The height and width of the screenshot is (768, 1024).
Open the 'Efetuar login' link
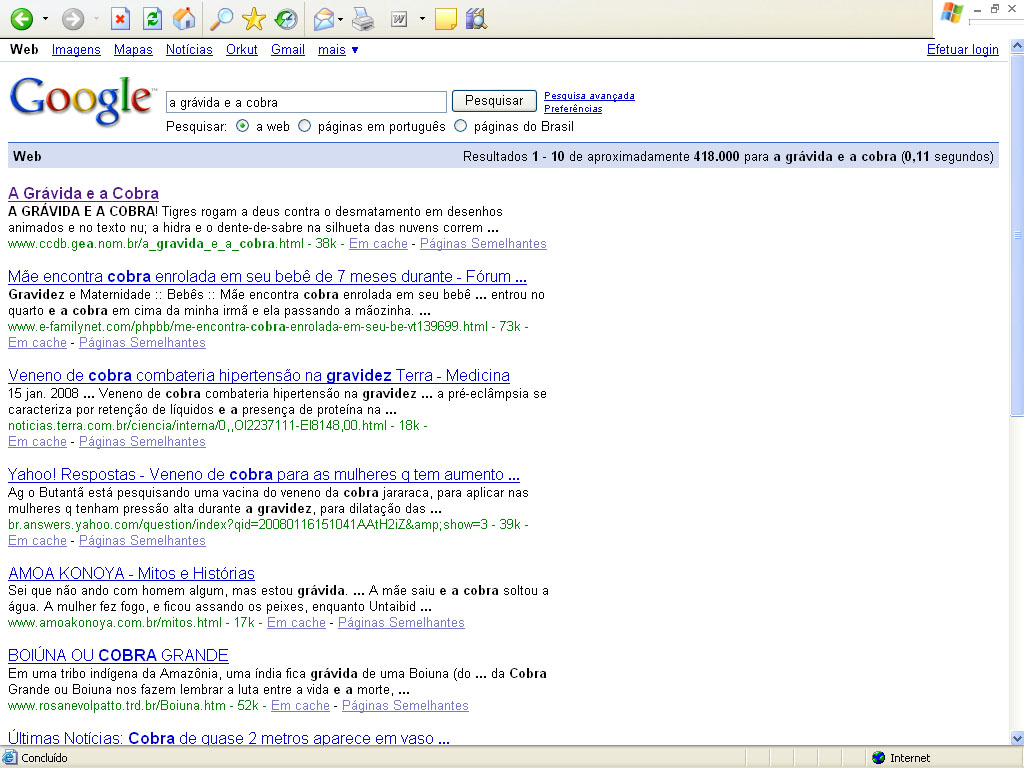pos(962,49)
